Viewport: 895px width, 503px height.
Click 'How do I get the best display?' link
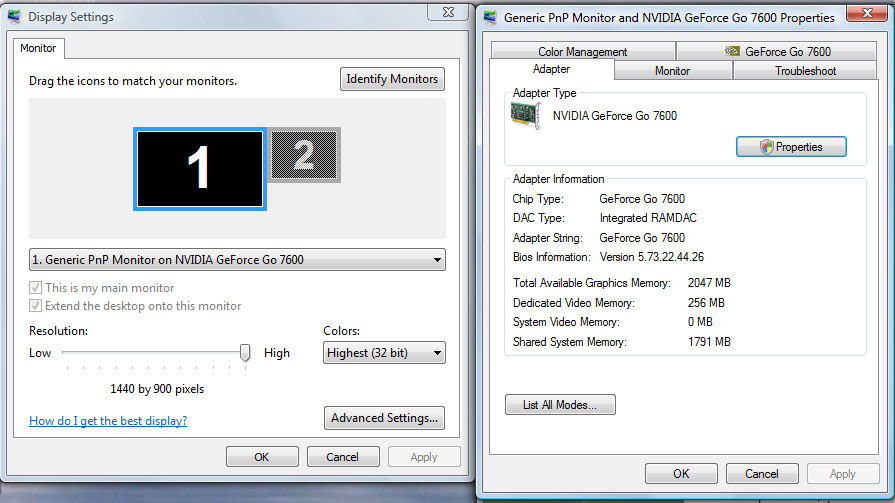tap(108, 421)
